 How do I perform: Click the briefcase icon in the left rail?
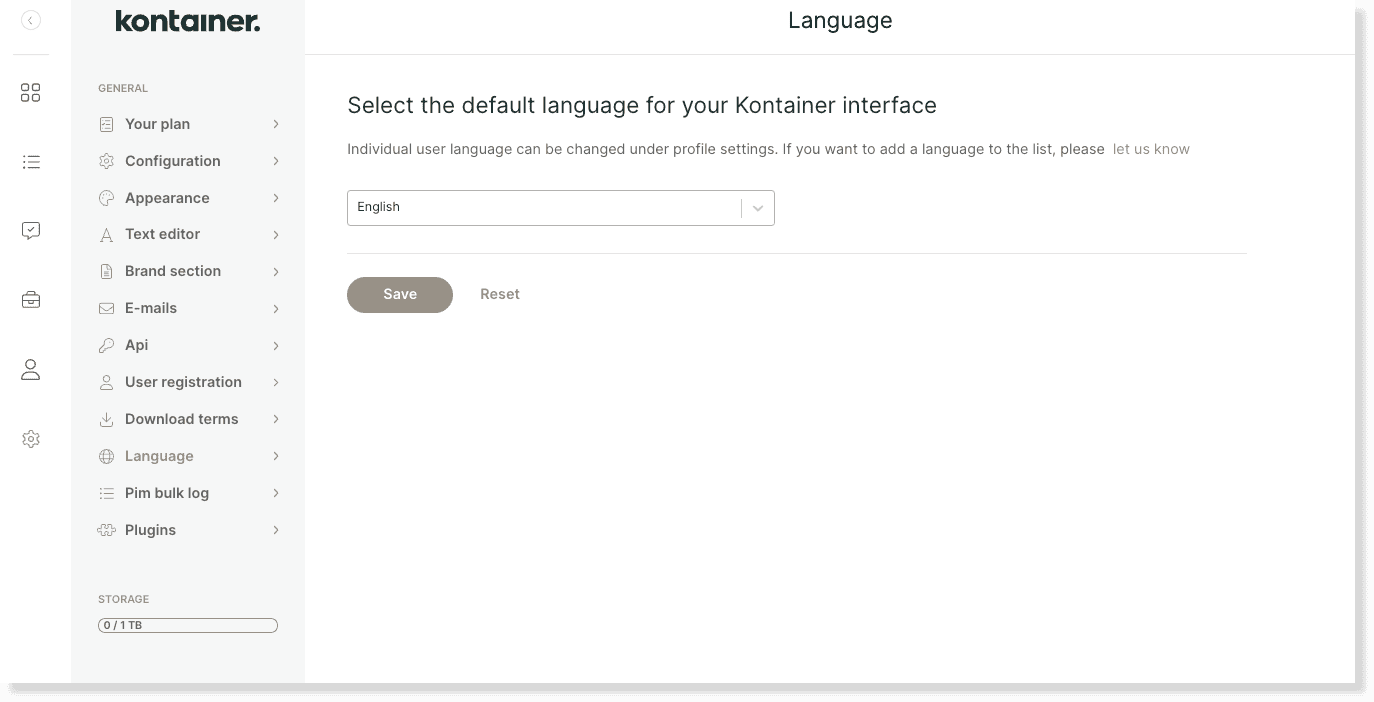click(30, 299)
